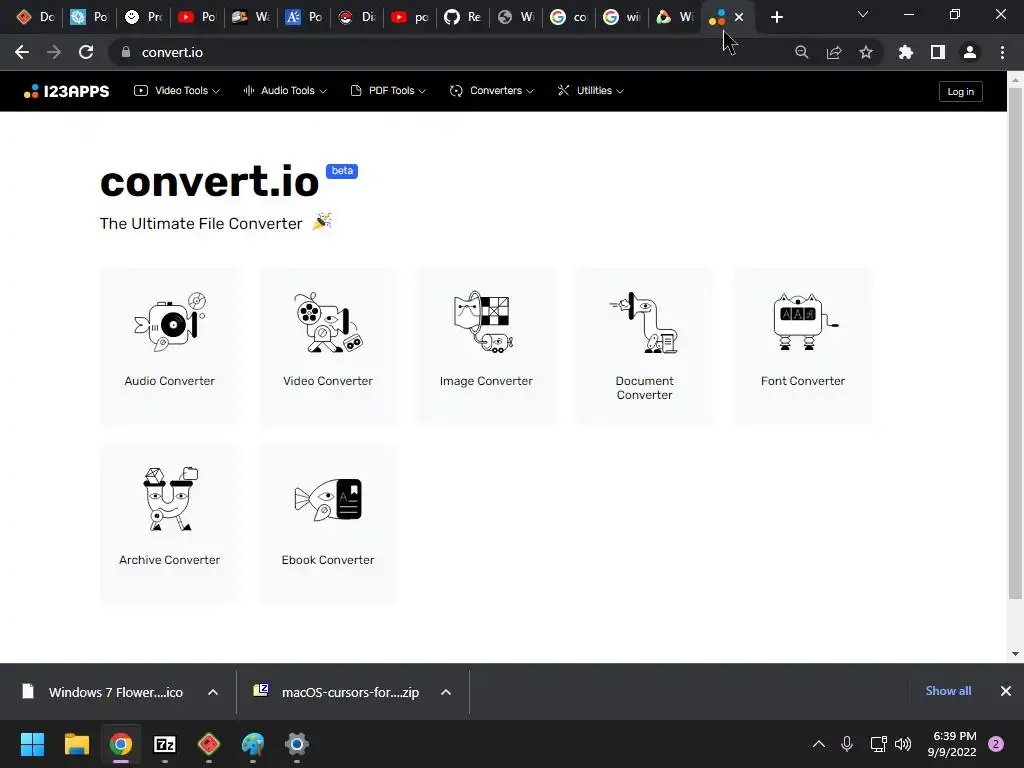
Task: Open the Ebook Converter card
Action: click(328, 524)
